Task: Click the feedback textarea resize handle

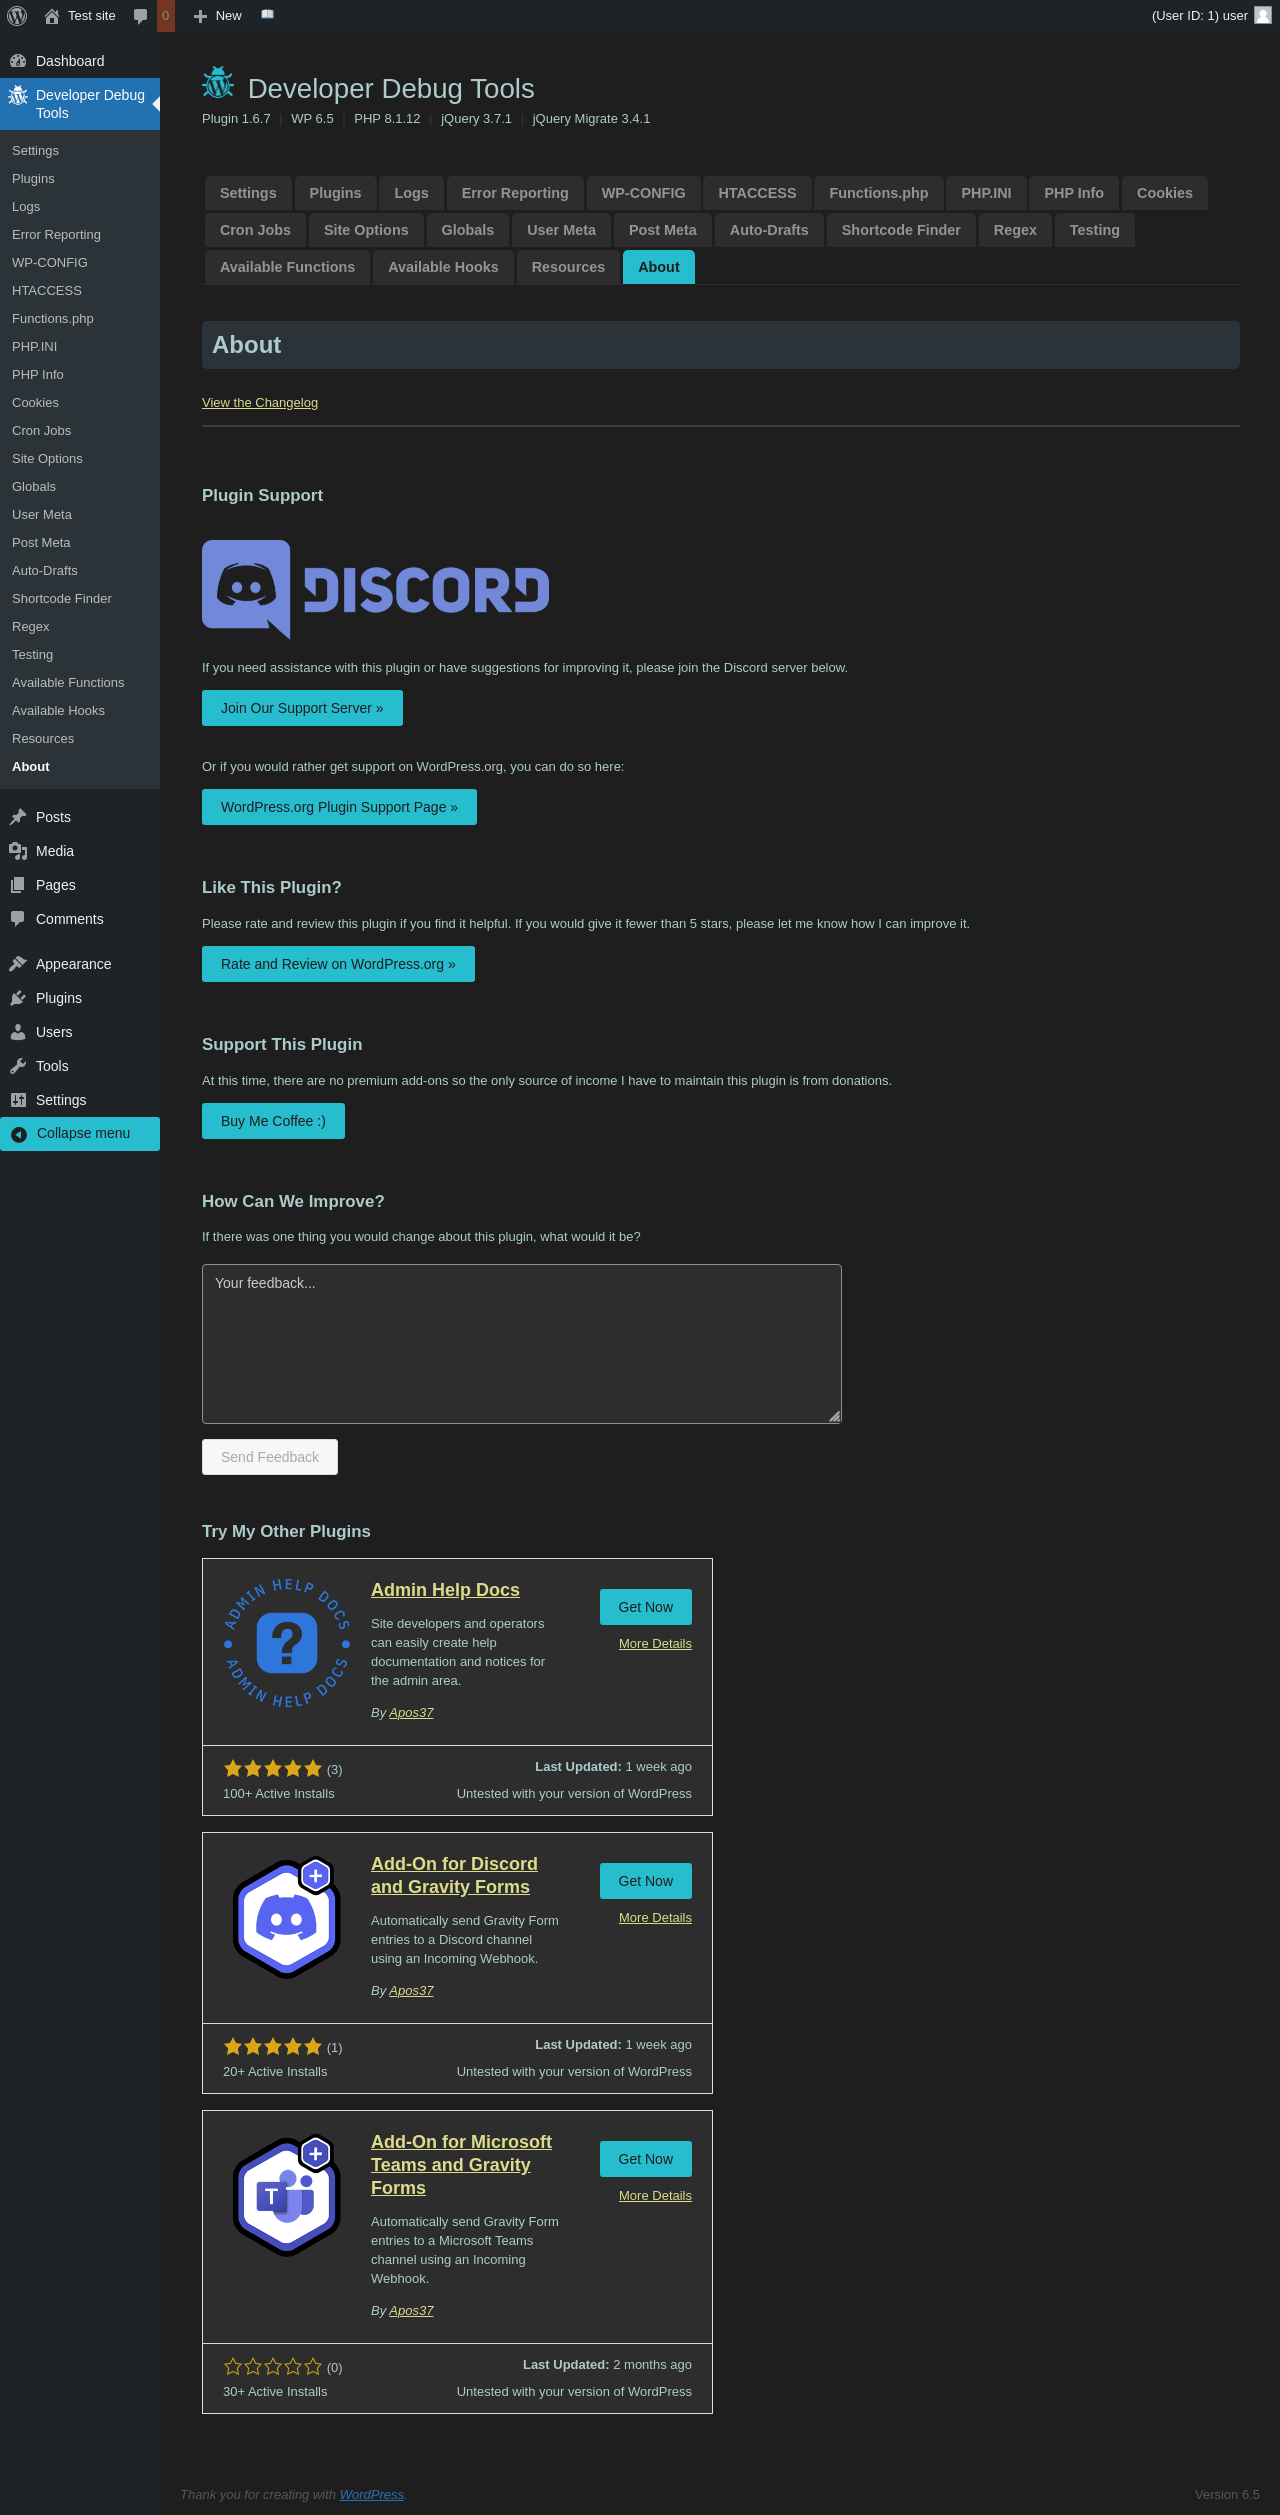Action: [834, 1416]
